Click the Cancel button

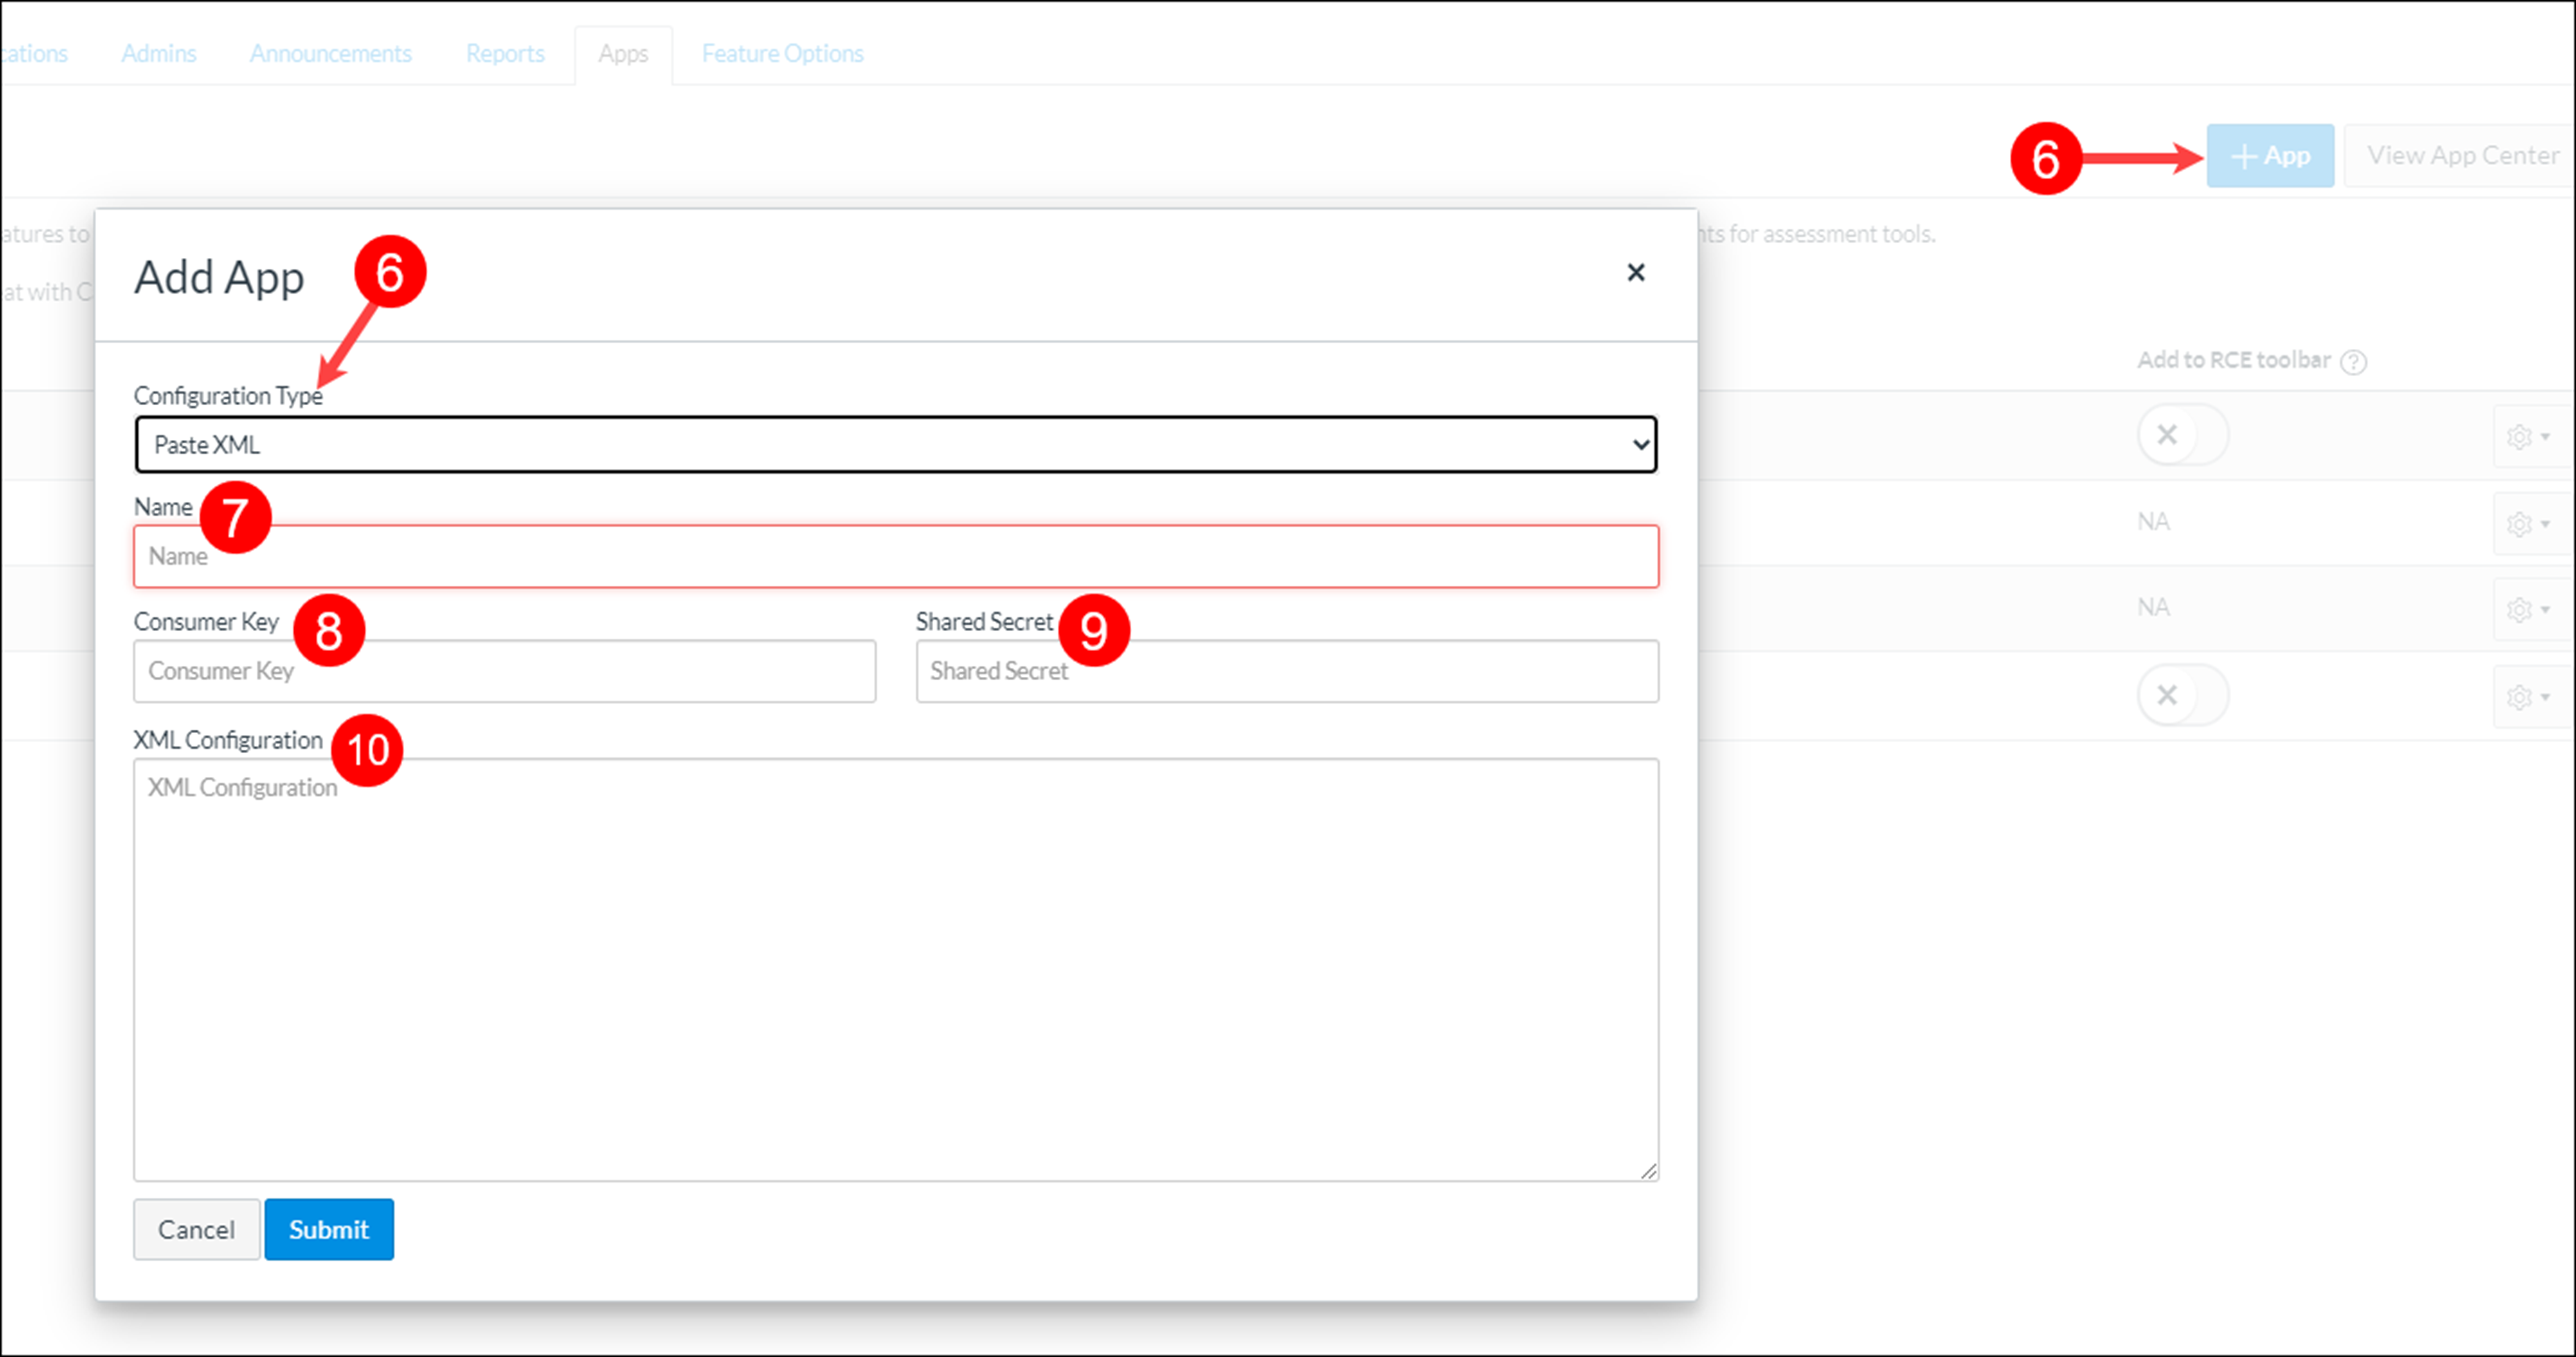point(196,1229)
